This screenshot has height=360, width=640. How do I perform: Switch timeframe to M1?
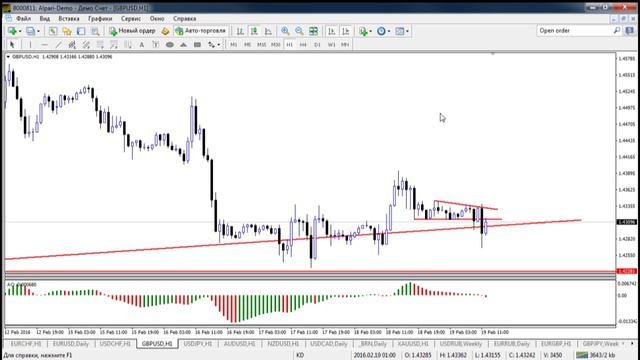pyautogui.click(x=233, y=44)
